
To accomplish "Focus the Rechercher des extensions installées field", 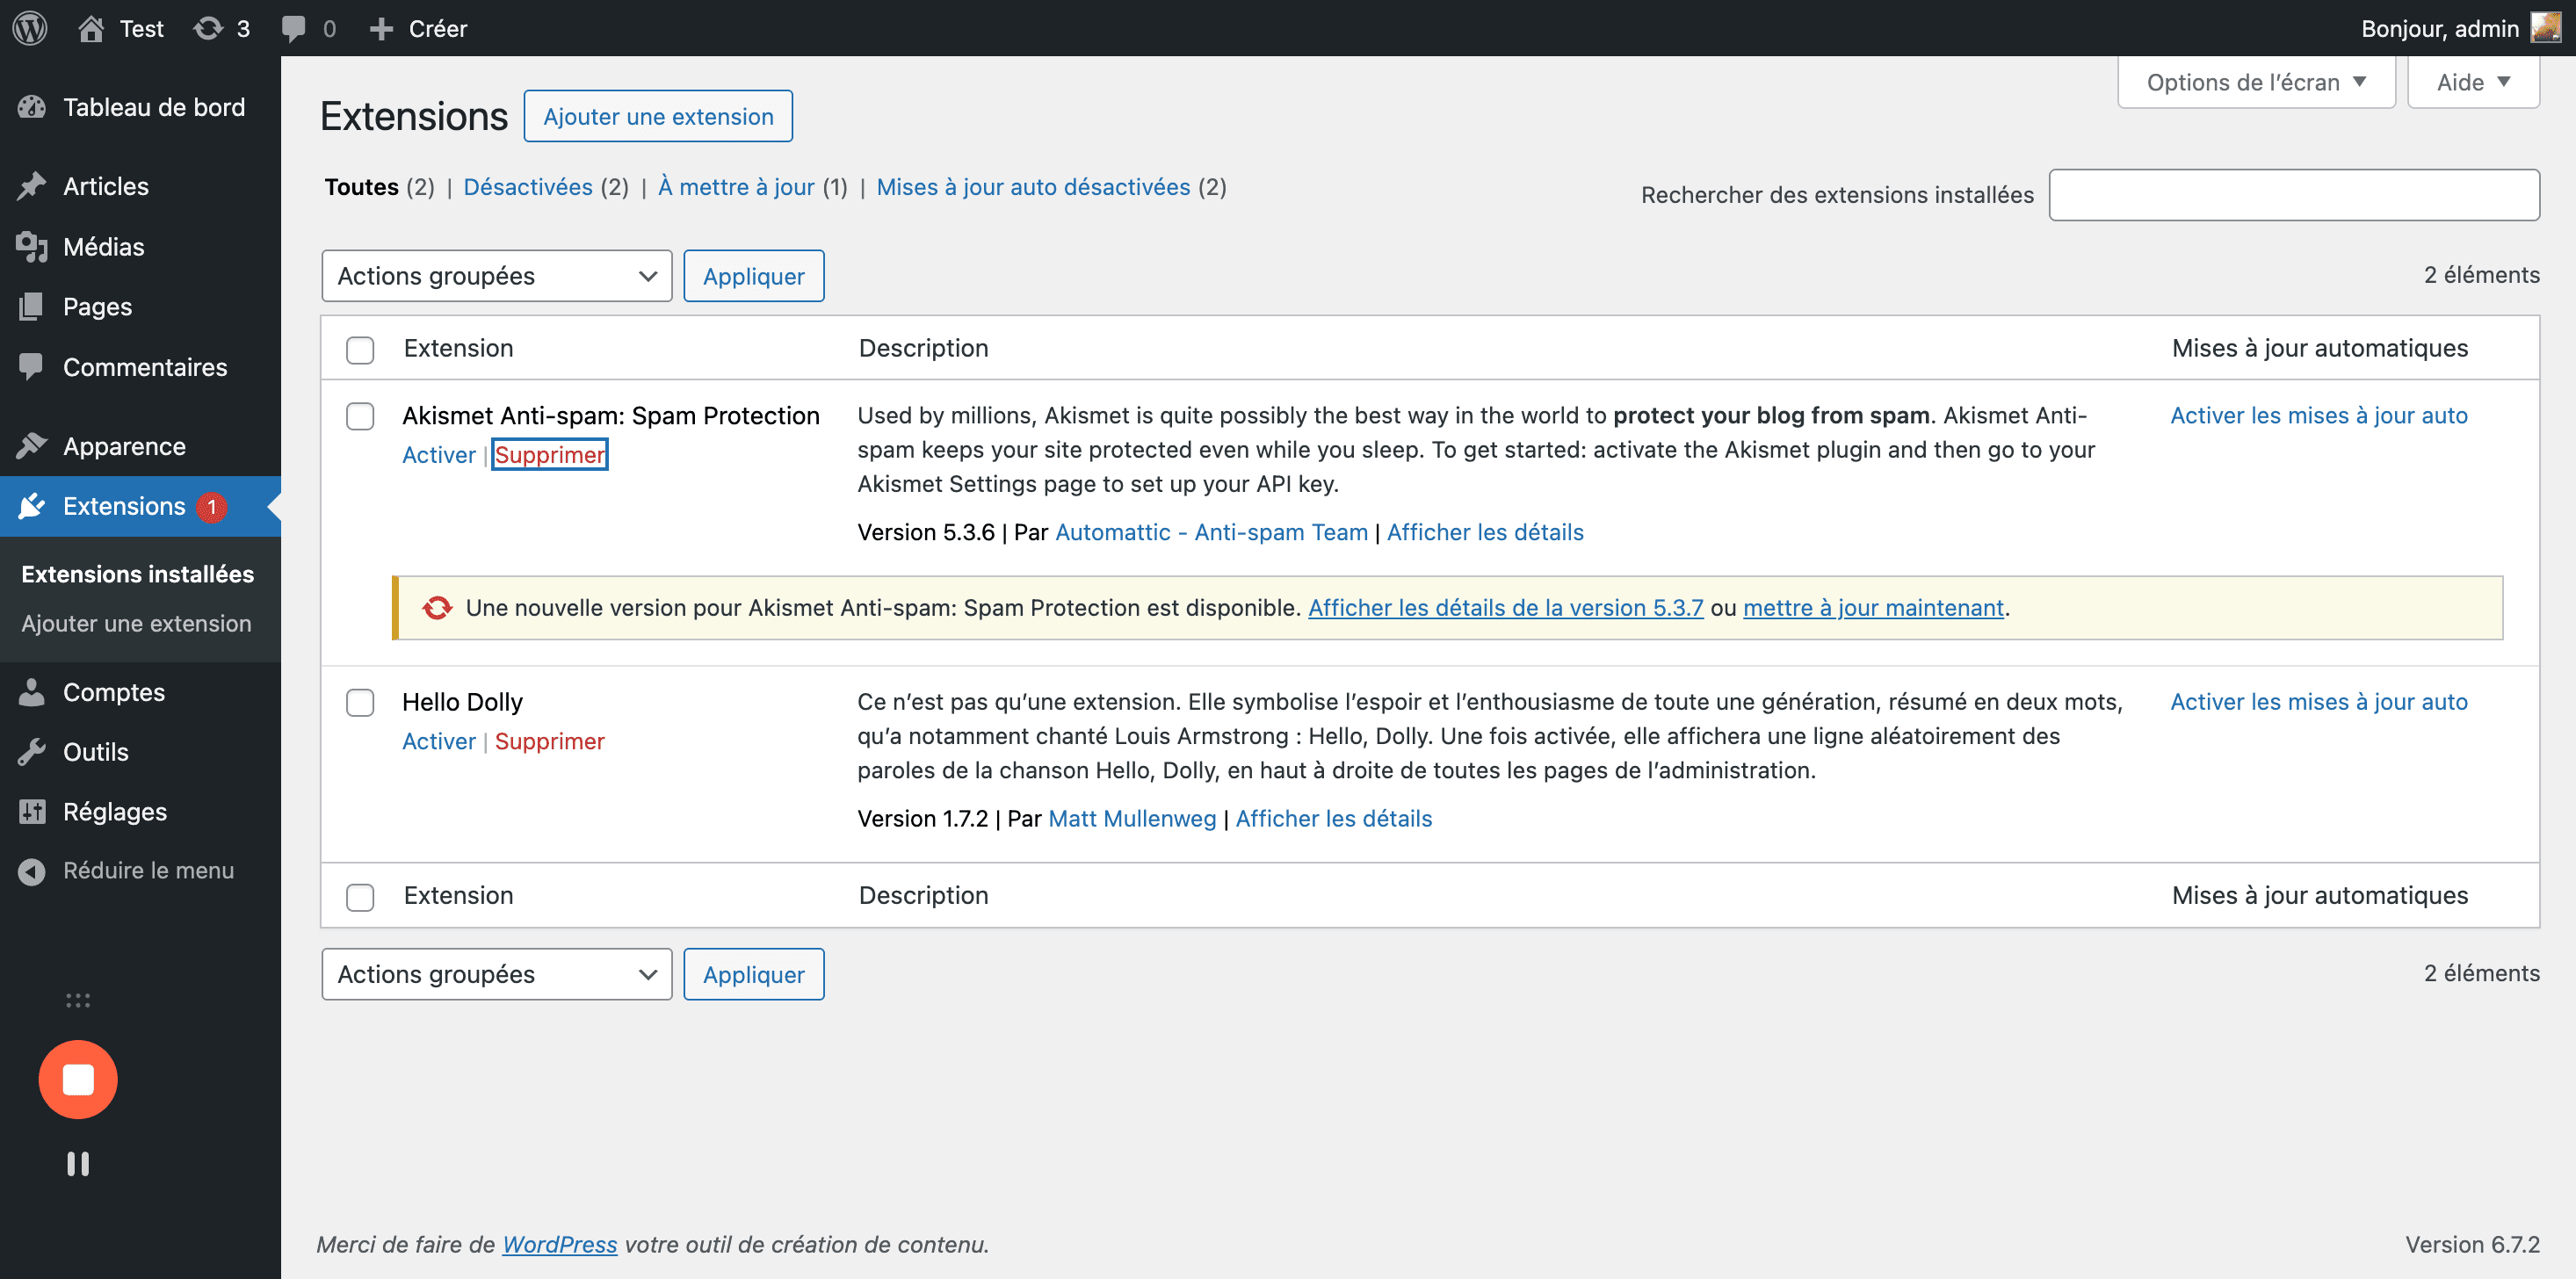I will click(2294, 195).
